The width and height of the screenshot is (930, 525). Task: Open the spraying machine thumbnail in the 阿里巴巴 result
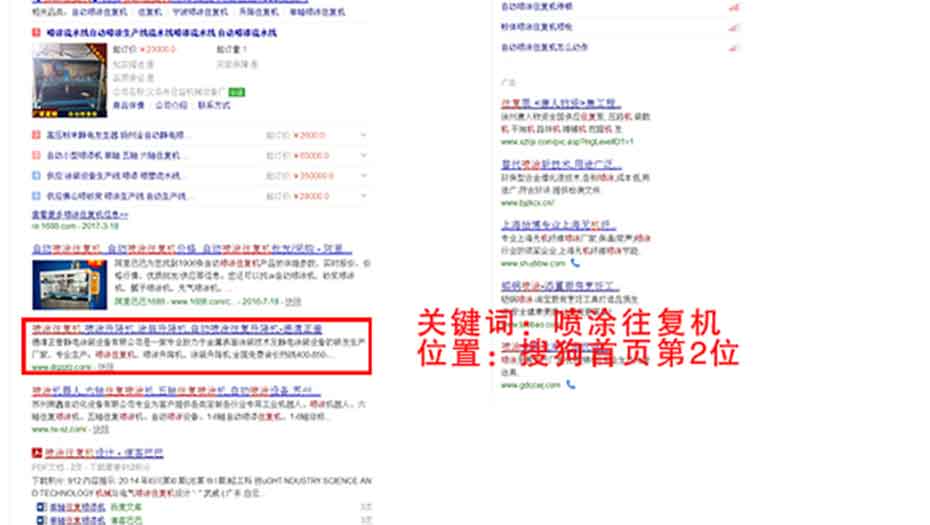tap(62, 282)
